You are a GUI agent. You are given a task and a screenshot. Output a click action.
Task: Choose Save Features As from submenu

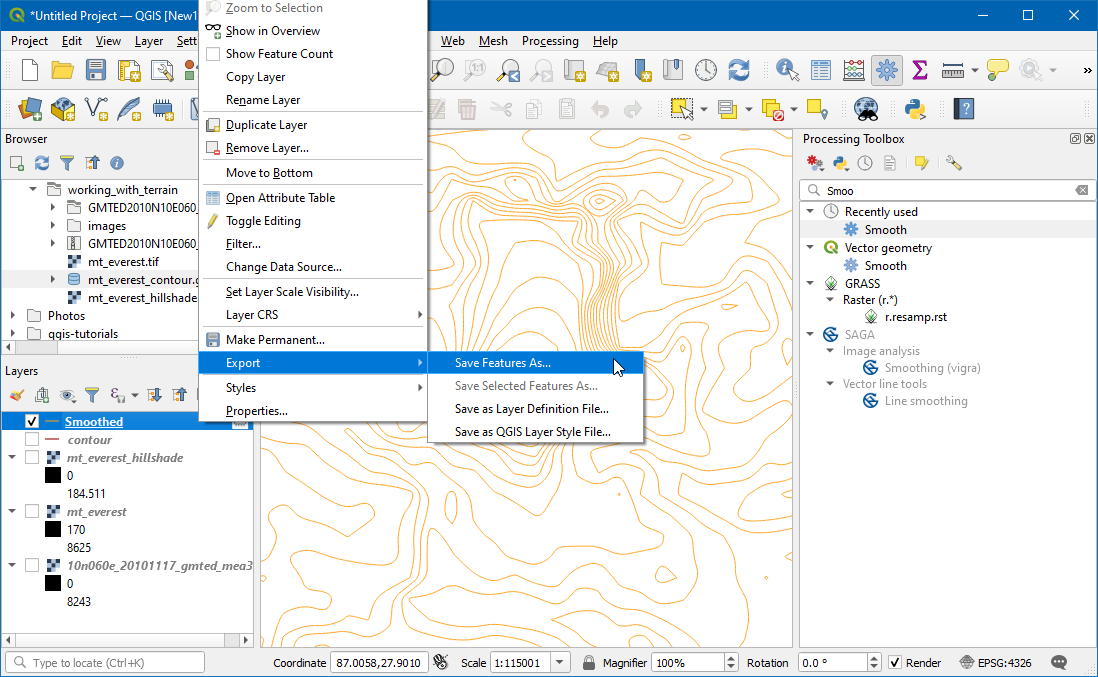point(502,363)
